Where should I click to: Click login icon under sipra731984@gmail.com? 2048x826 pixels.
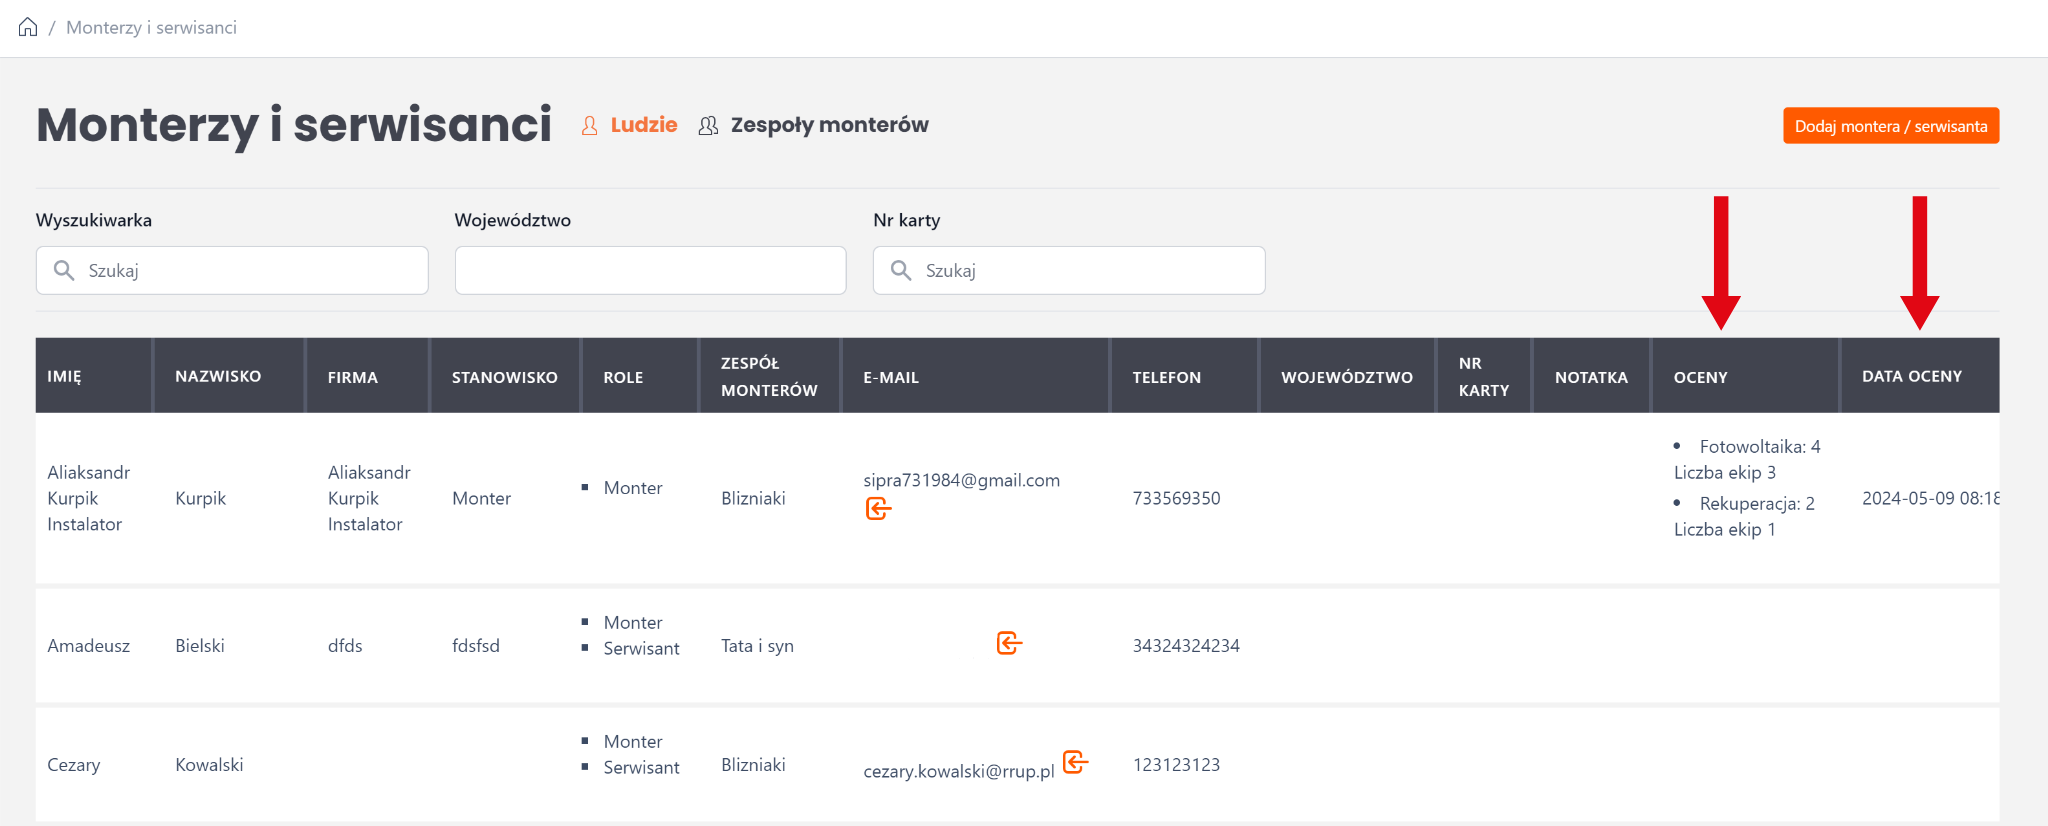(x=878, y=509)
